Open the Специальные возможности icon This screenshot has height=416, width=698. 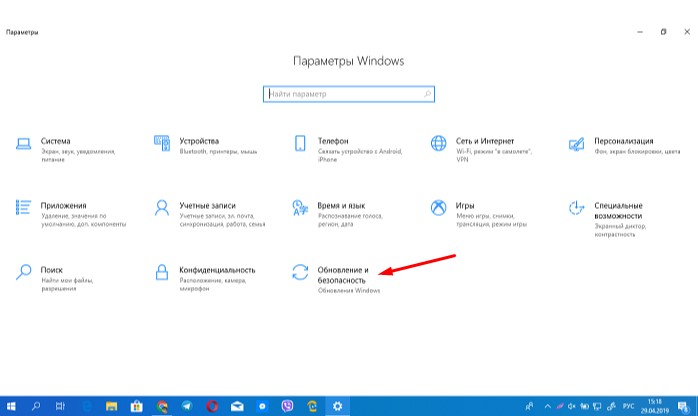click(576, 207)
